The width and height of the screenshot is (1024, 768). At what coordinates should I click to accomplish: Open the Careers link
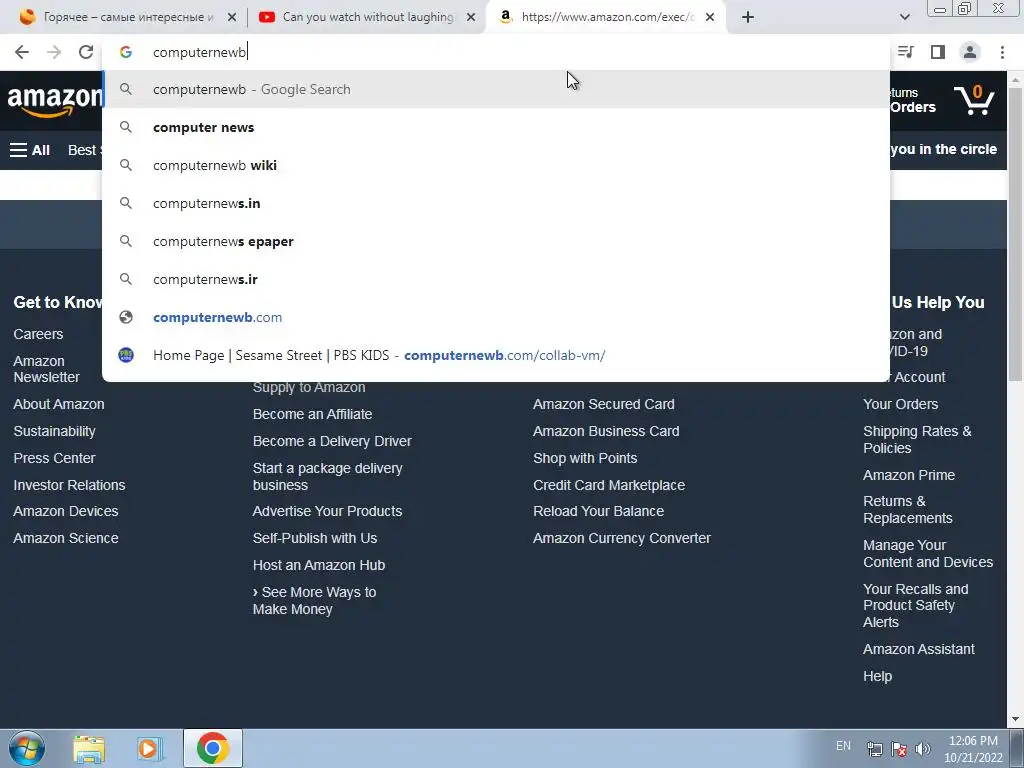tap(38, 334)
